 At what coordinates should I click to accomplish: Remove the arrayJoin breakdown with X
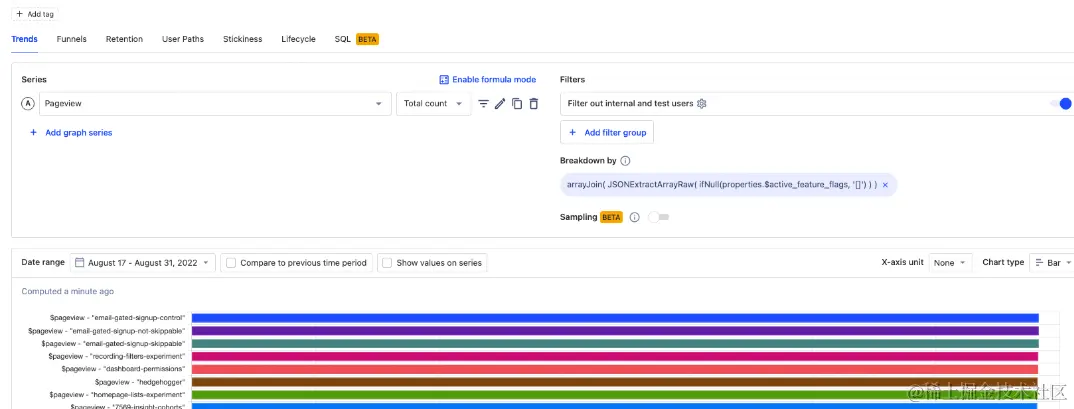[x=886, y=185]
